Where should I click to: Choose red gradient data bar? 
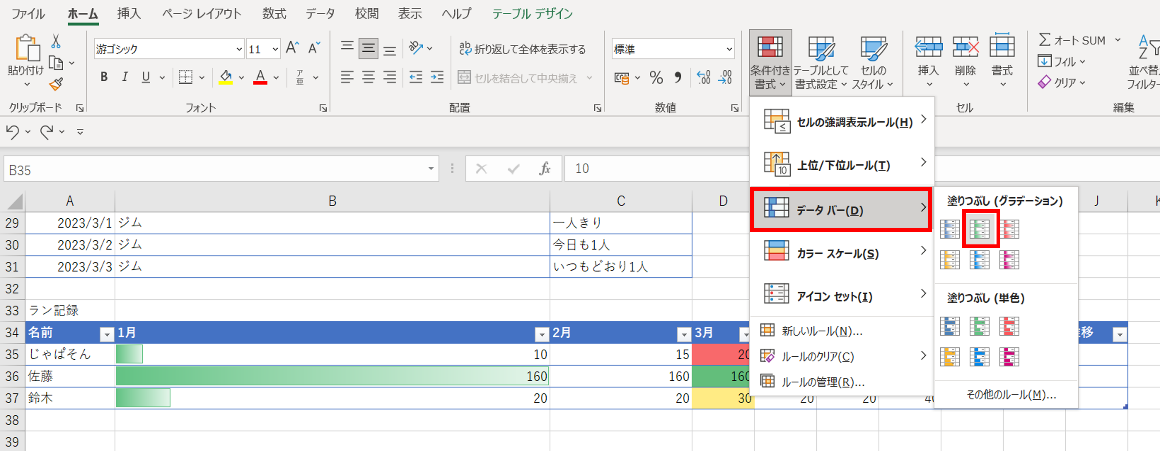coord(1010,229)
